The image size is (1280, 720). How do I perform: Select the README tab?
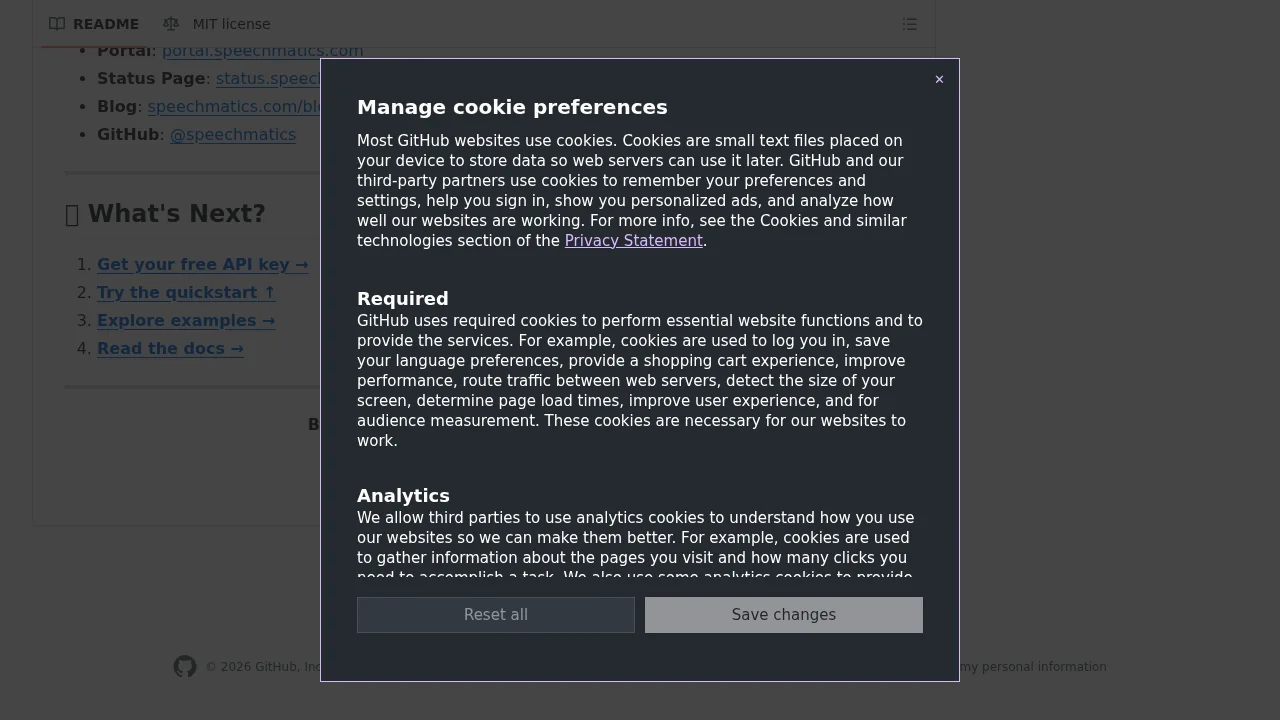(105, 23)
